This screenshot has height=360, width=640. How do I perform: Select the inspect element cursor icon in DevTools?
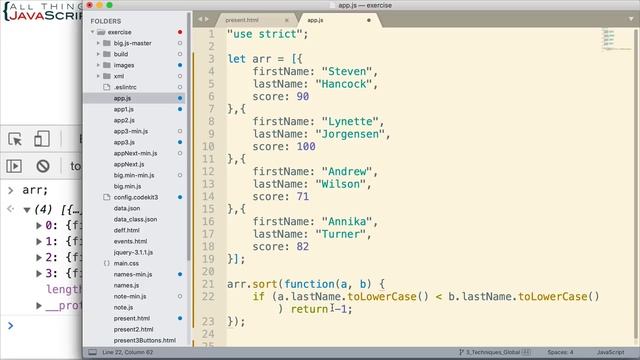point(15,139)
